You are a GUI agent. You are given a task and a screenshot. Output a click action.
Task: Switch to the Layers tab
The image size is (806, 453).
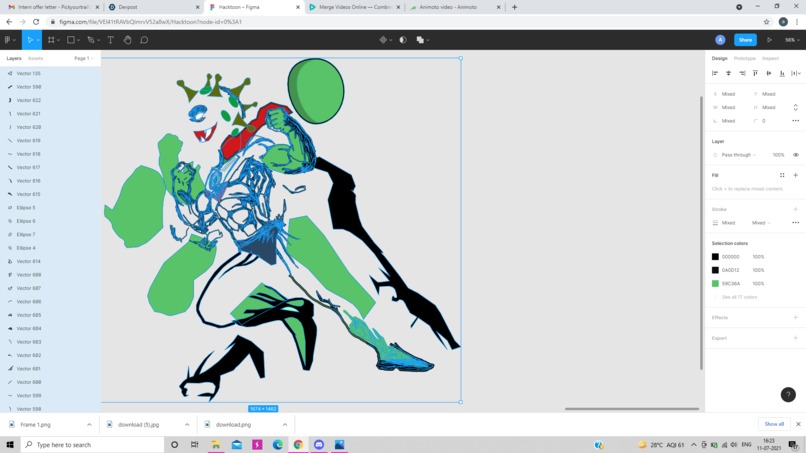[14, 58]
